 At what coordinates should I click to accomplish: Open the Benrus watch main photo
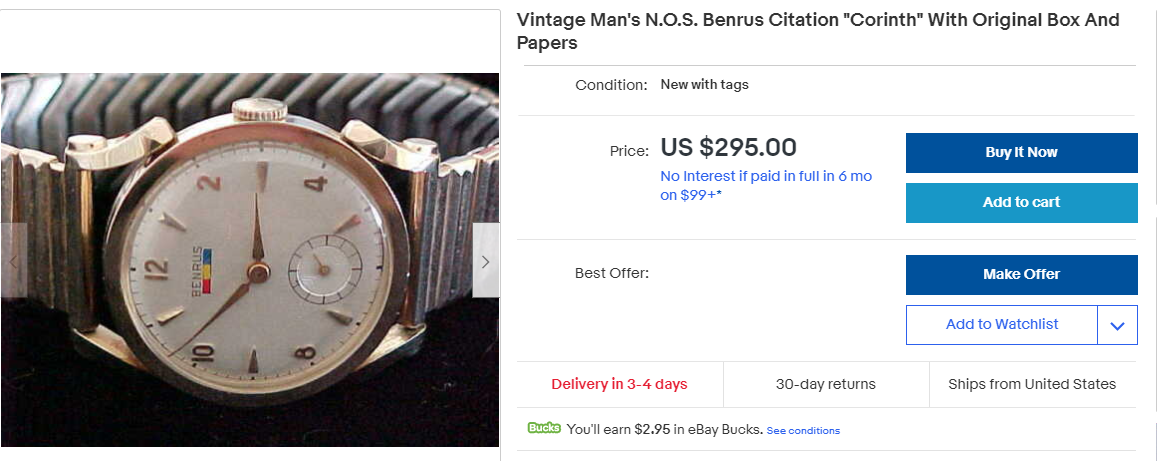click(249, 260)
